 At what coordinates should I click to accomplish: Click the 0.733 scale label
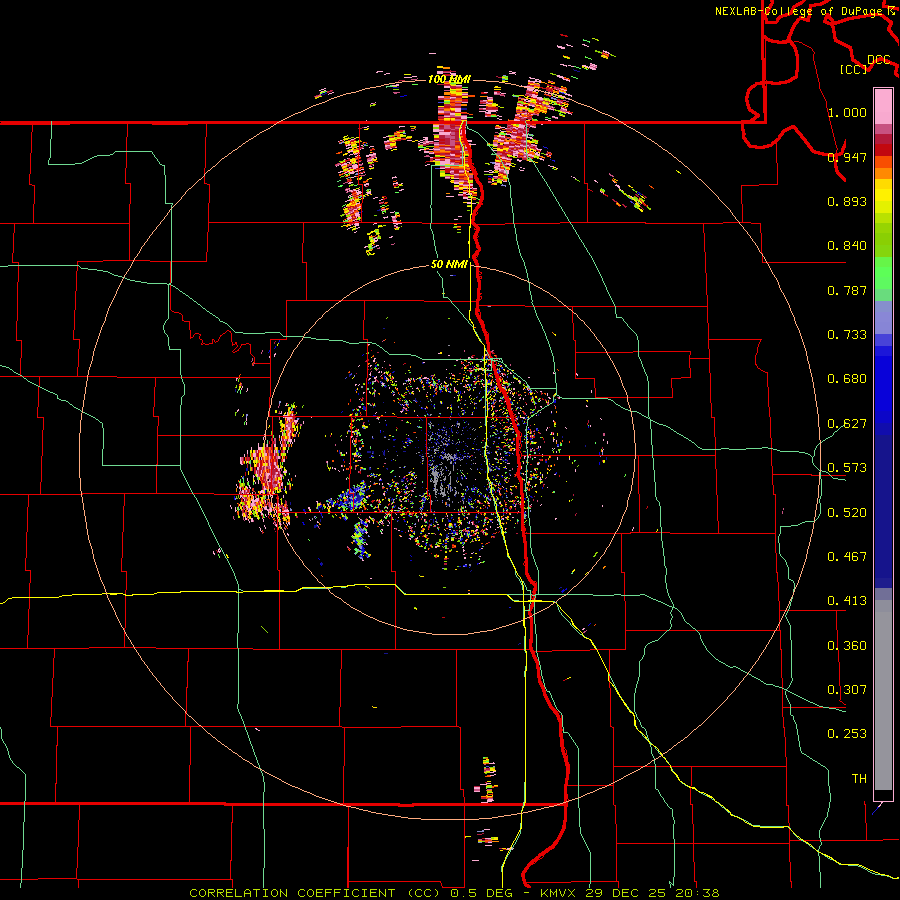(x=847, y=335)
